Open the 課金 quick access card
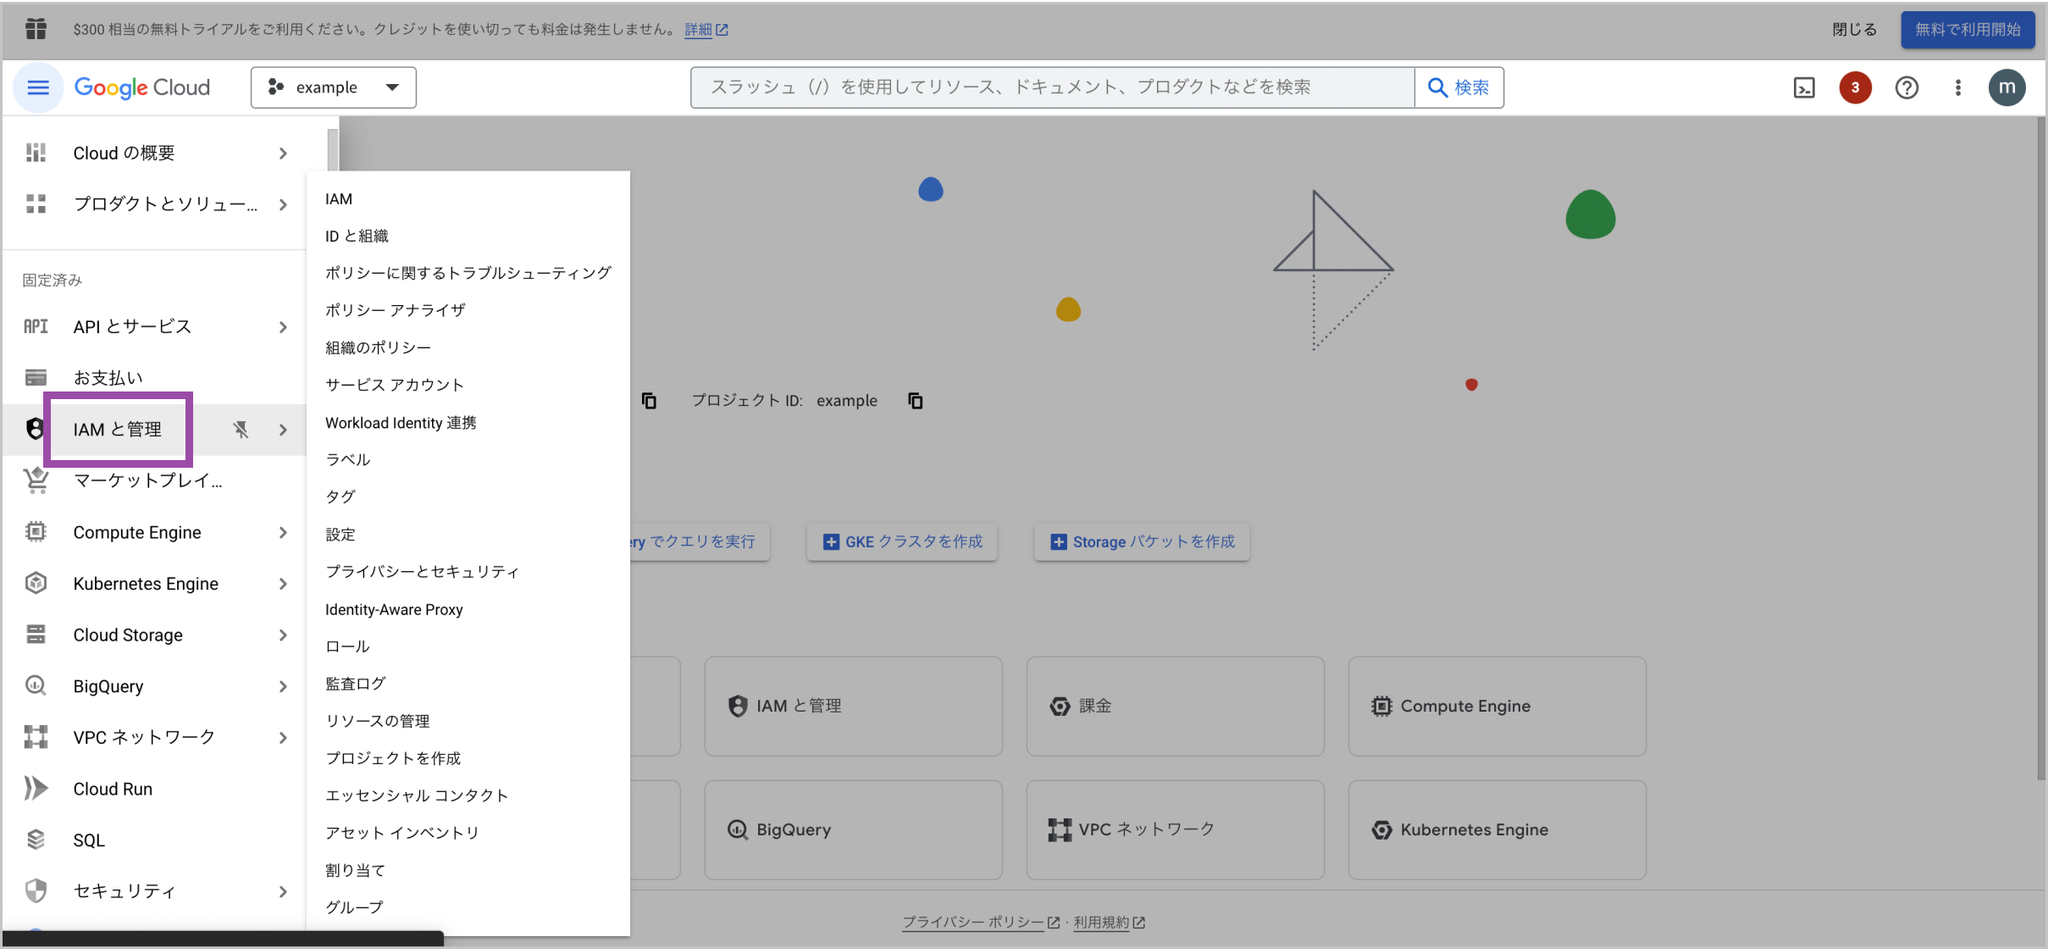Image resolution: width=2048 pixels, height=949 pixels. coord(1175,706)
